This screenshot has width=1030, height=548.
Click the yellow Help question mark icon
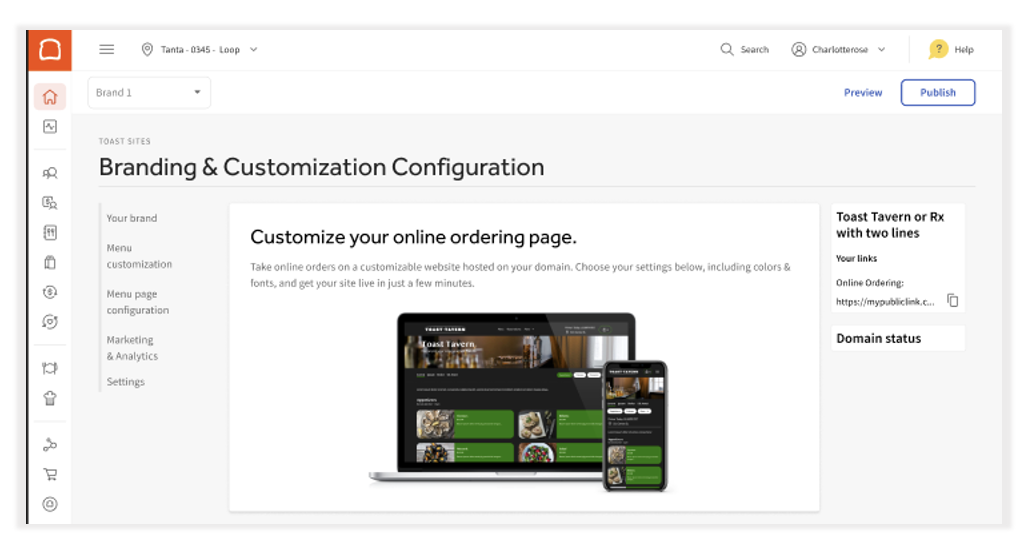(938, 49)
